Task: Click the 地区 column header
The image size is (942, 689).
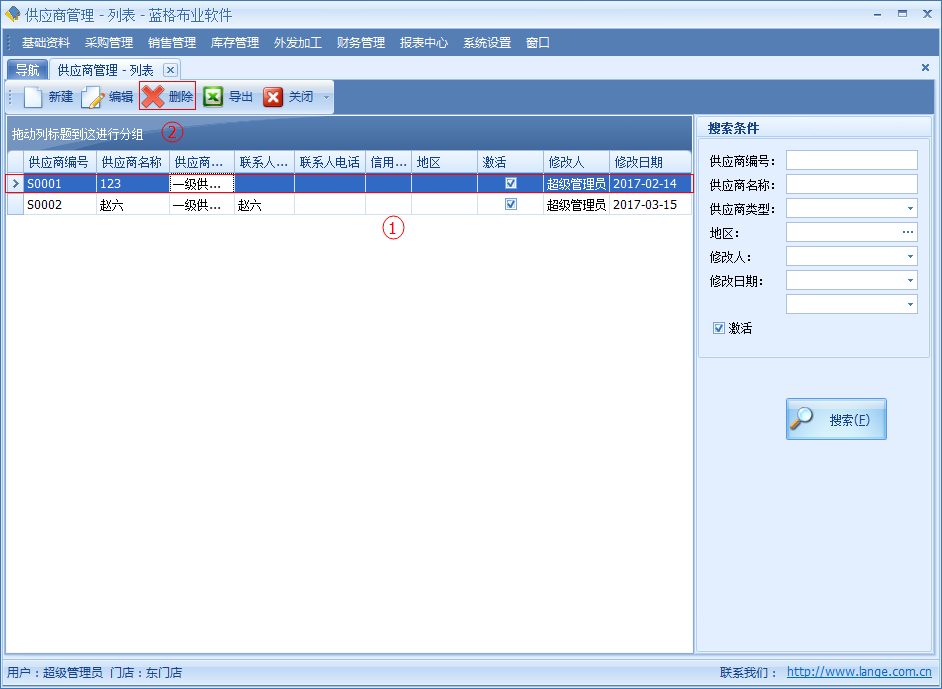Action: coord(444,162)
